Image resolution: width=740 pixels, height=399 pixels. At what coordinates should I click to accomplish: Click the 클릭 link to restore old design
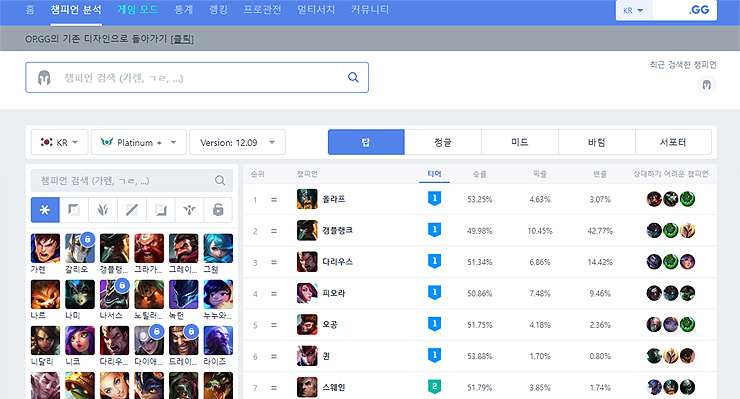point(182,39)
